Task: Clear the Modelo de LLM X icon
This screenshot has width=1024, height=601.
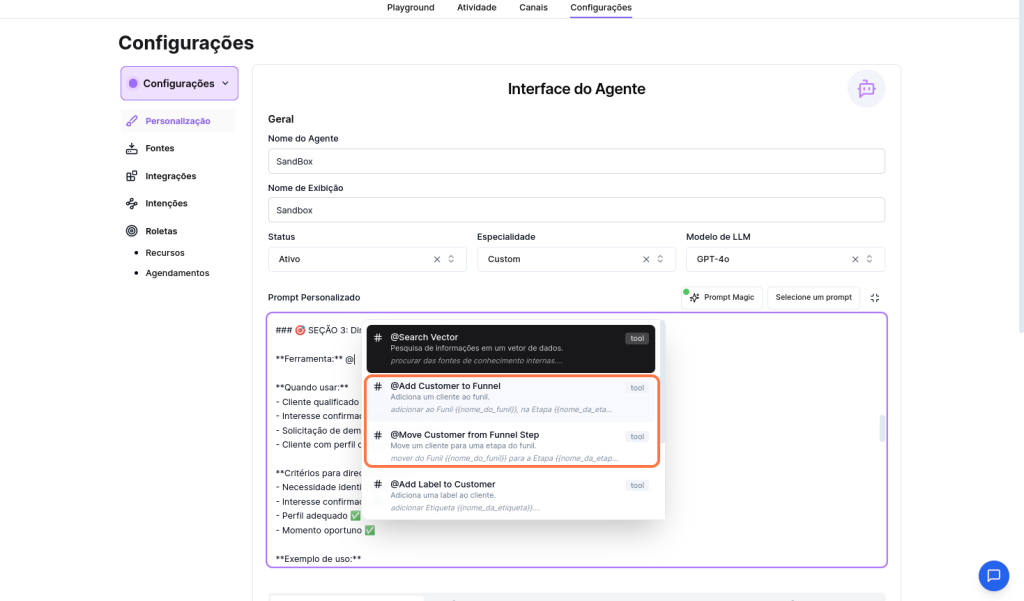Action: (x=855, y=259)
